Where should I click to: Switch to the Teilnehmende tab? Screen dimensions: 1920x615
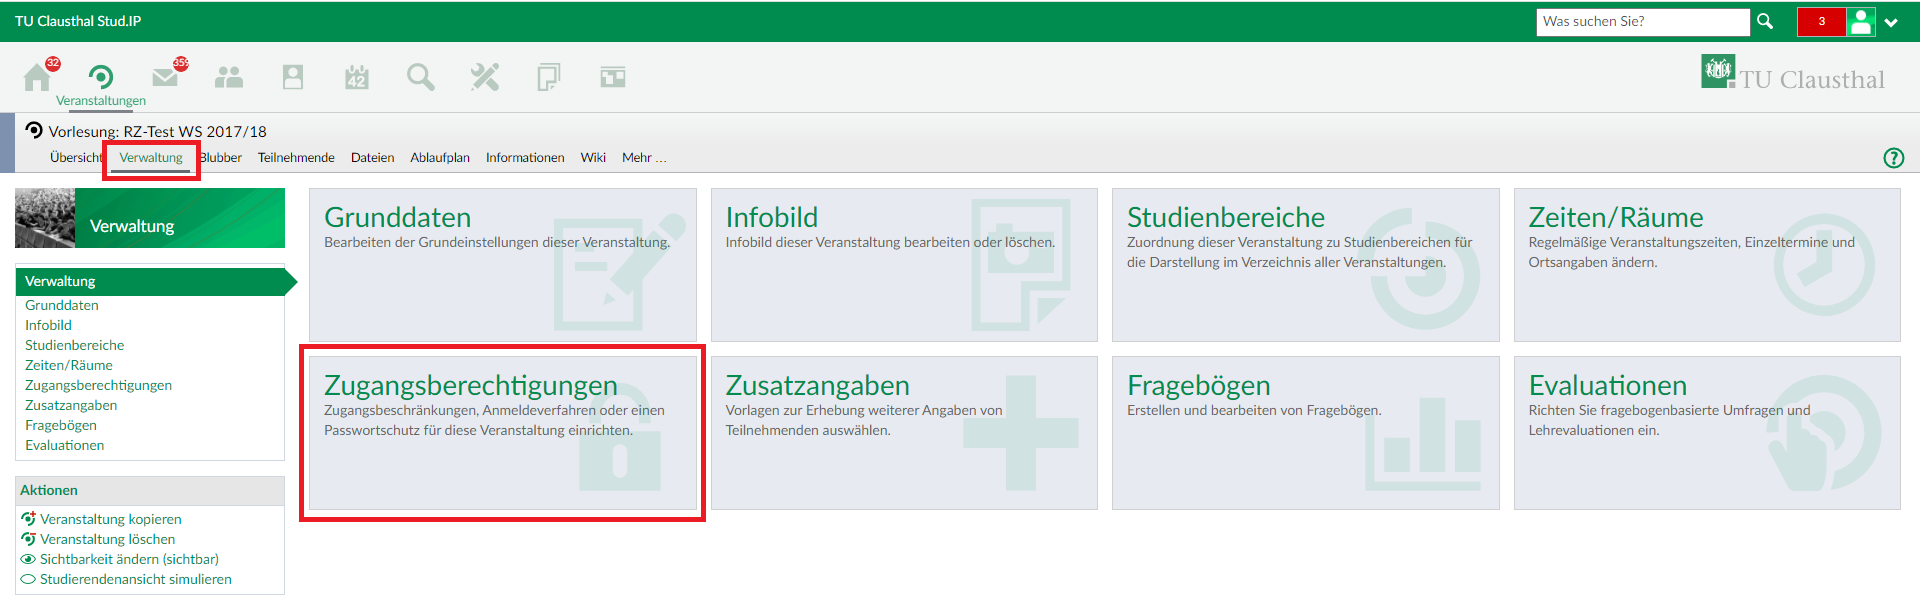pyautogui.click(x=296, y=158)
